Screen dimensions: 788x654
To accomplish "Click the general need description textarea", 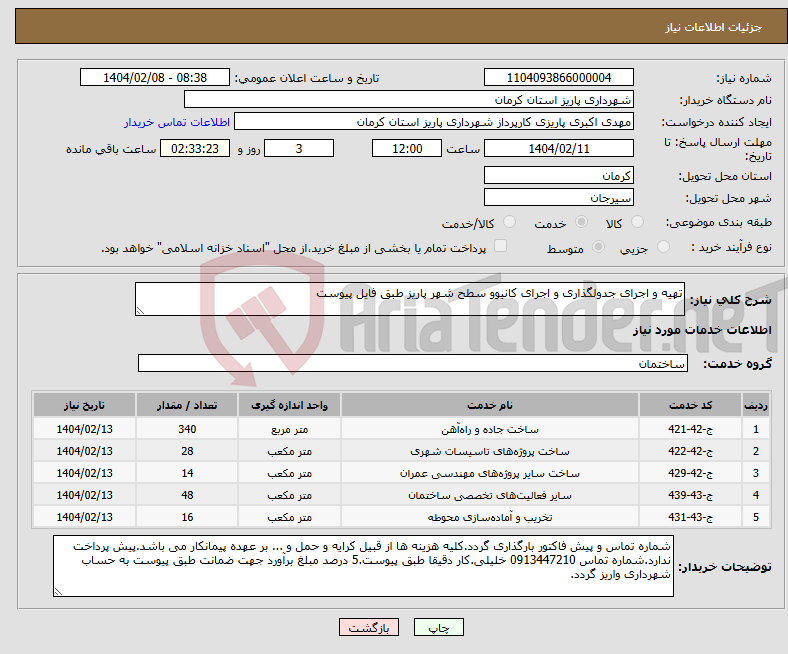I will point(410,299).
